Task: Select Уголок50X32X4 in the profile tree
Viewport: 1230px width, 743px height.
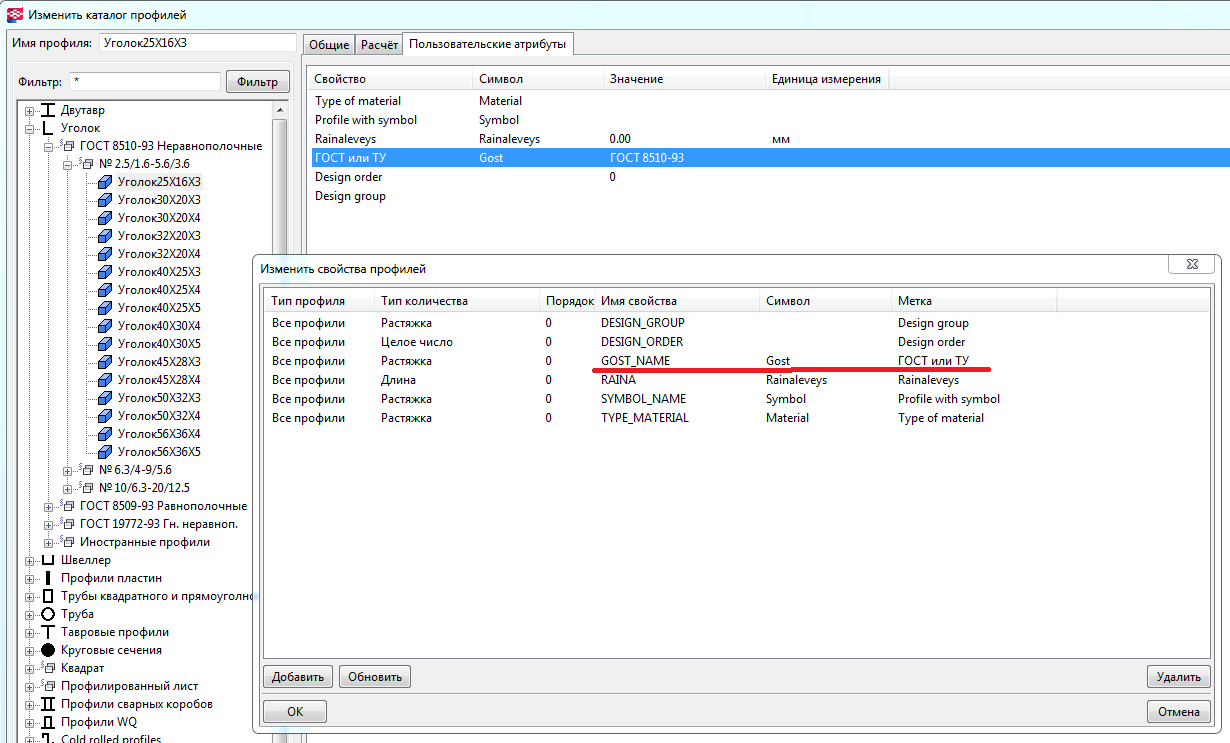Action: (159, 416)
